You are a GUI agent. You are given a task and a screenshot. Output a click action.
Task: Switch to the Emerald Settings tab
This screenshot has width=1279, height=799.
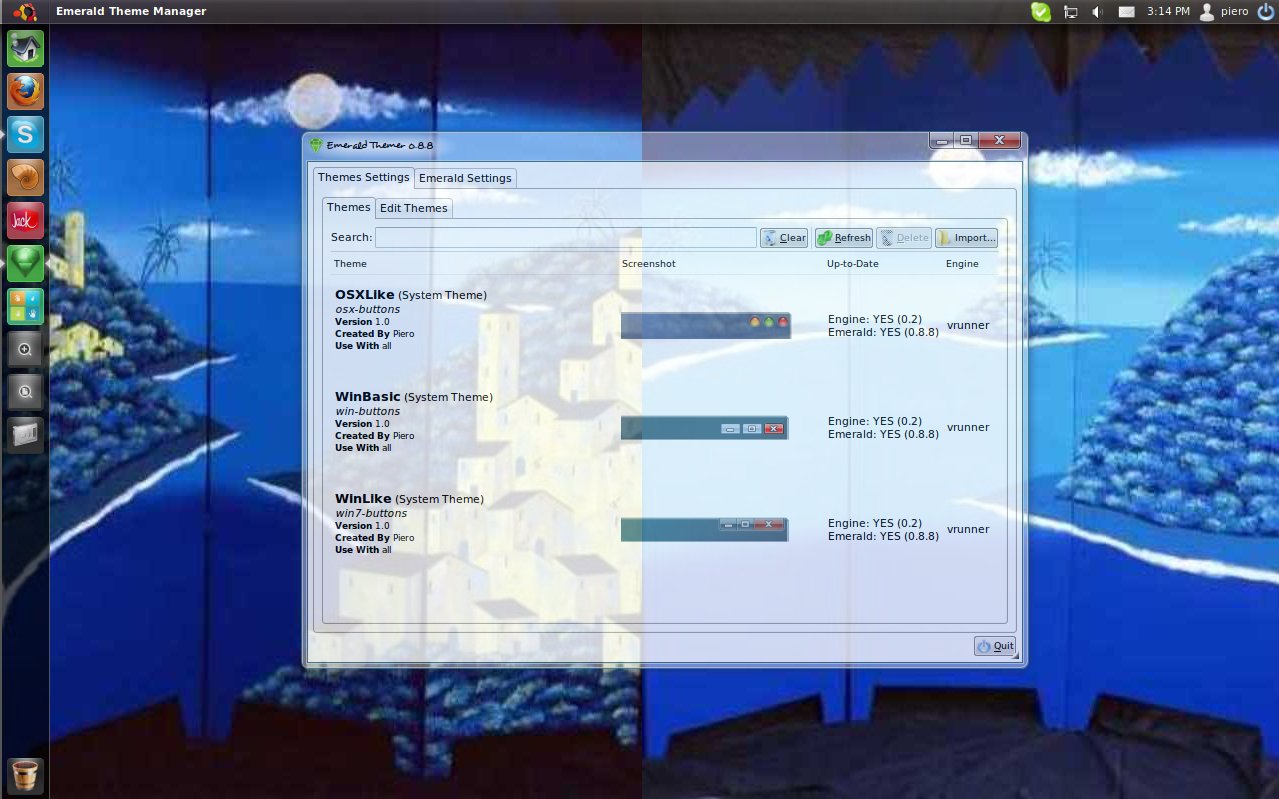coord(465,178)
